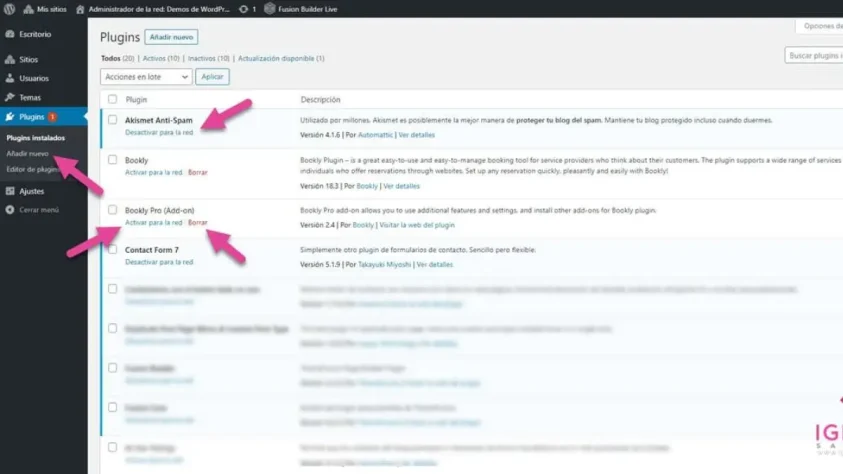Viewport: 843px width, 474px height.
Task: Click the Descripción column header
Action: pos(320,99)
